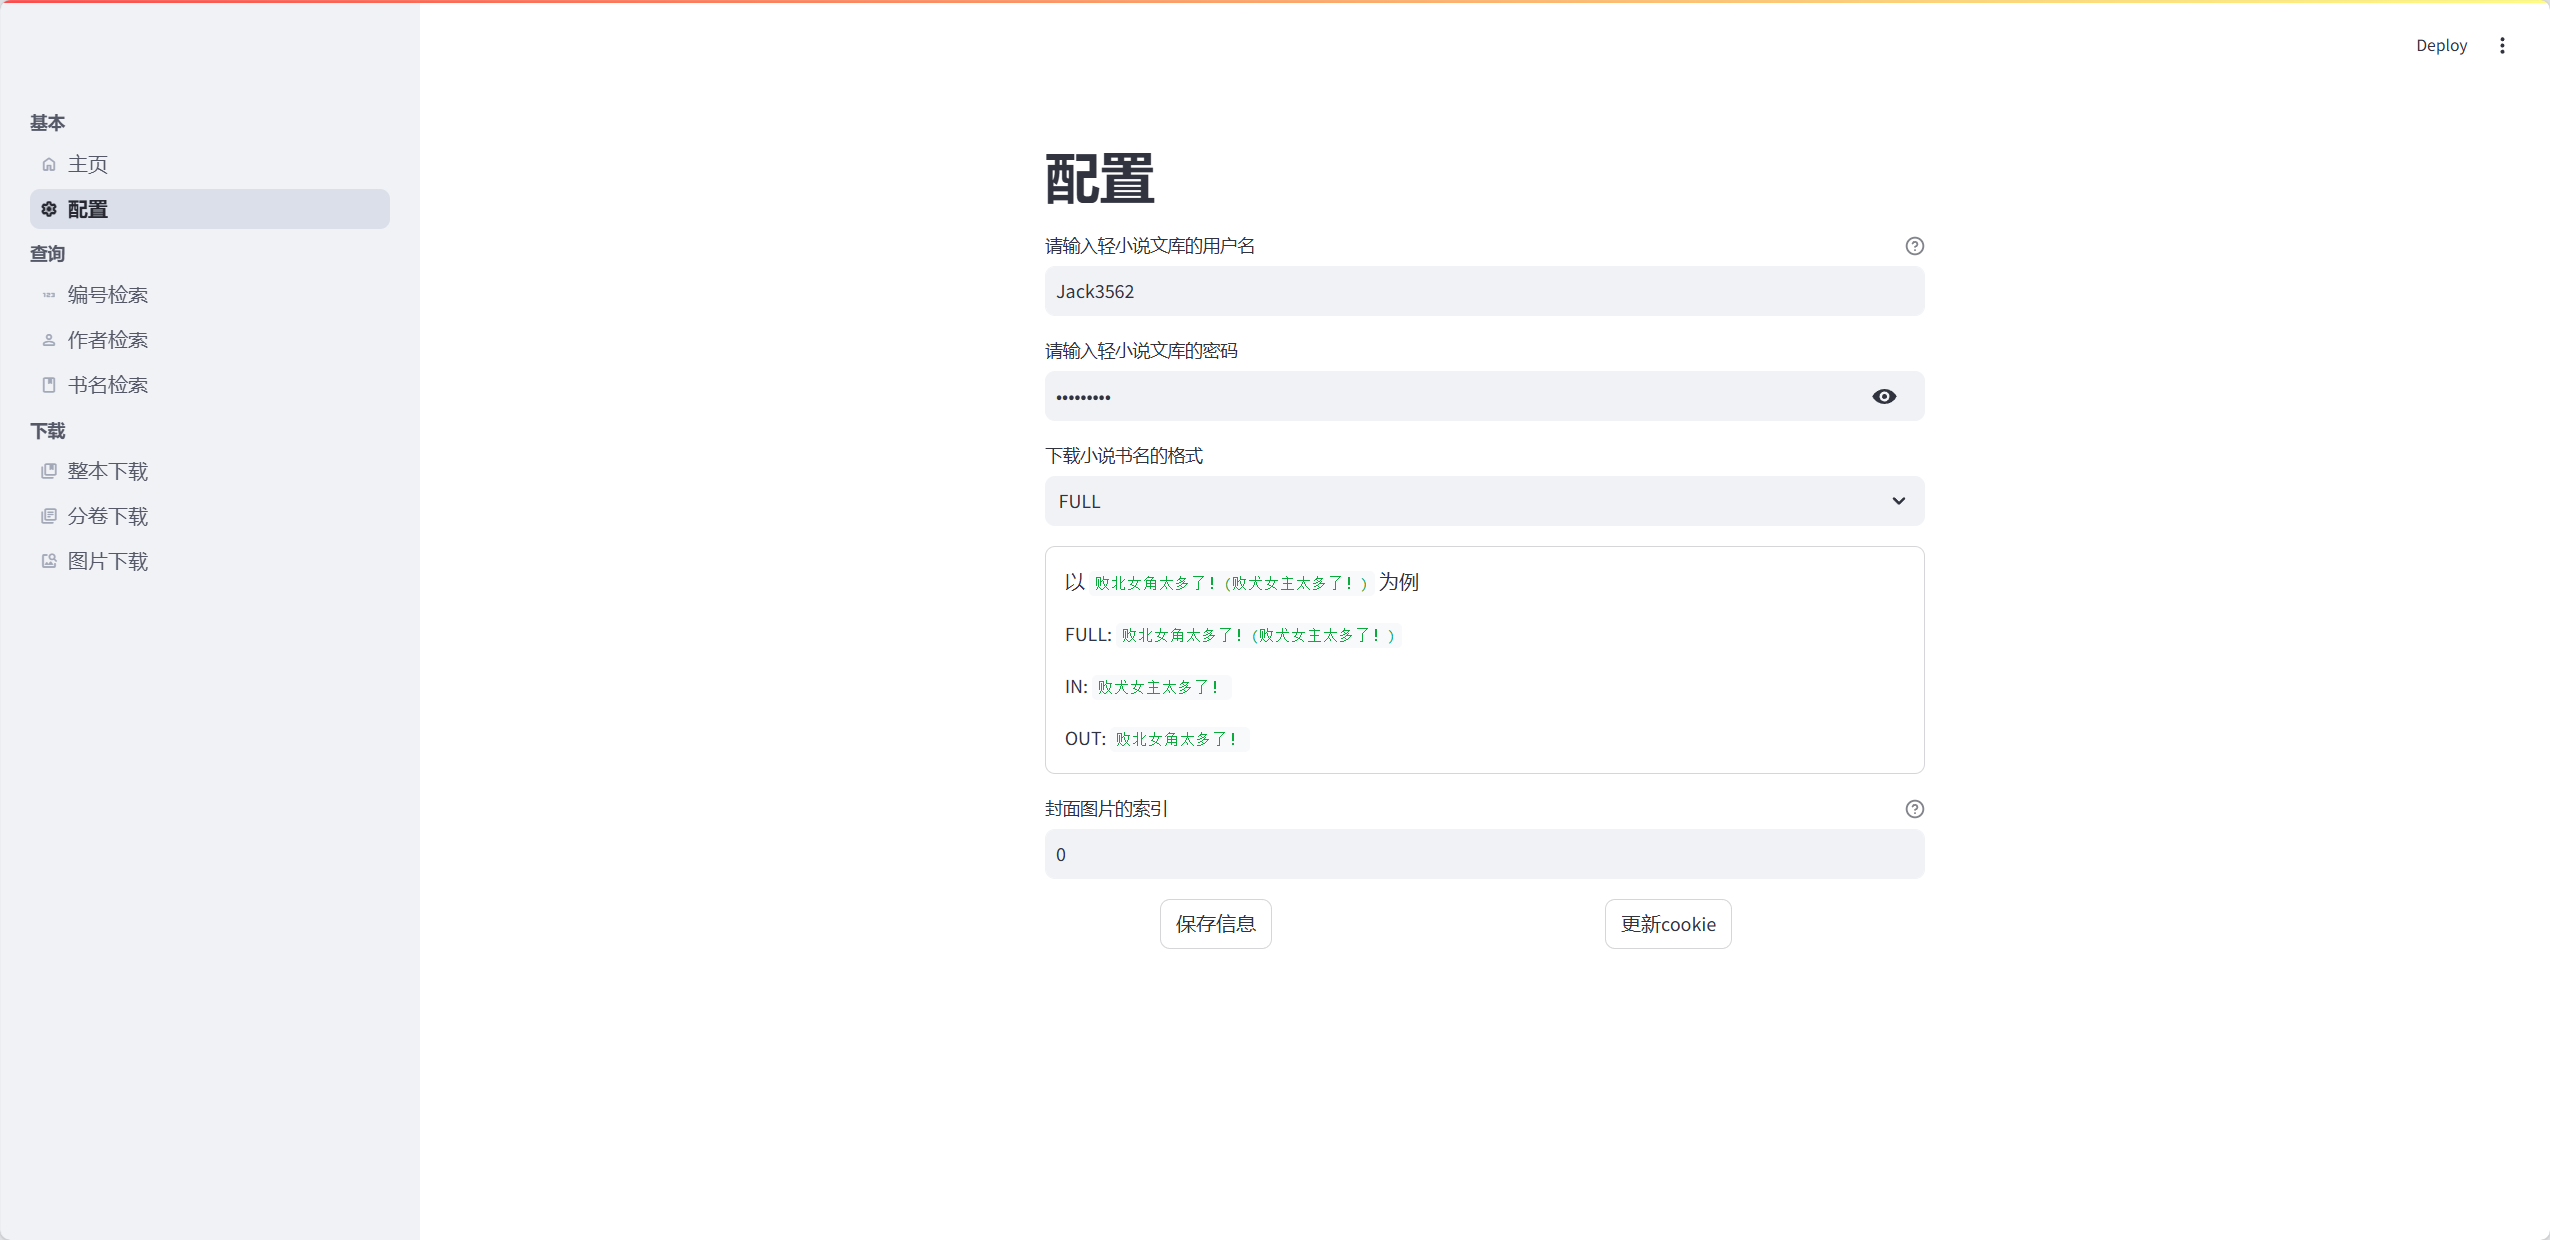
Task: Click the 更新cookie button
Action: [x=1667, y=924]
